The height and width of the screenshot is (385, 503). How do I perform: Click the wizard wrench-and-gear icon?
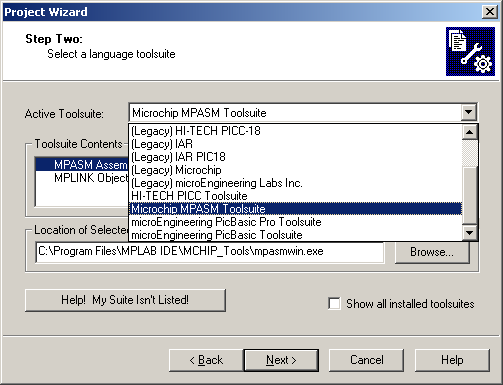click(x=470, y=51)
